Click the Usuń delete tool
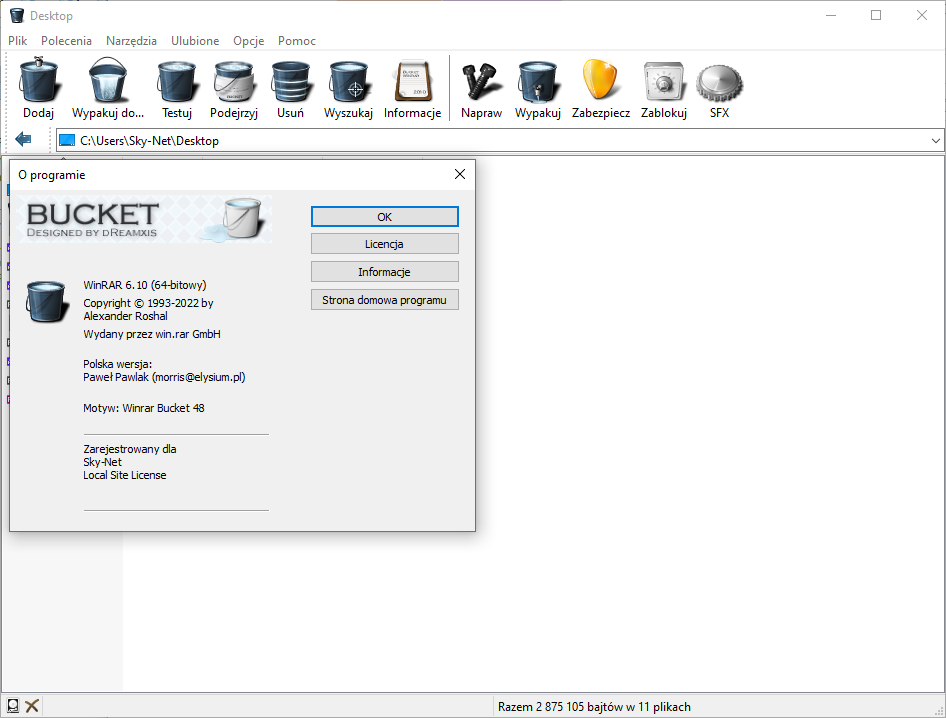Screen dimensions: 946x718 point(290,81)
